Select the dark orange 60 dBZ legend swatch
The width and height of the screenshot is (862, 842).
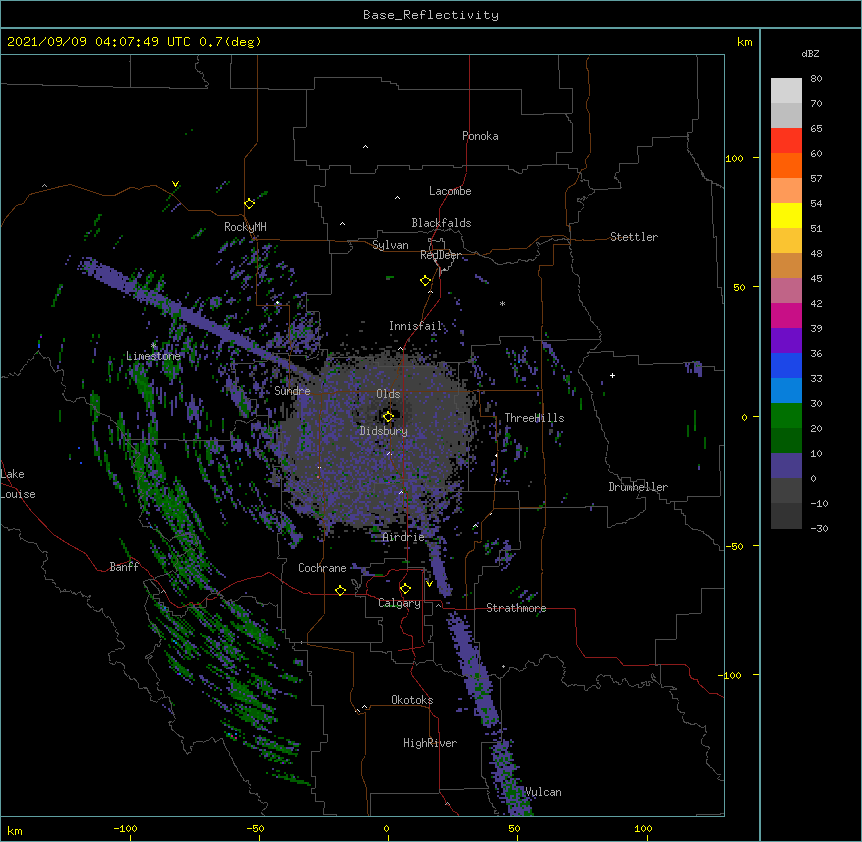(786, 165)
